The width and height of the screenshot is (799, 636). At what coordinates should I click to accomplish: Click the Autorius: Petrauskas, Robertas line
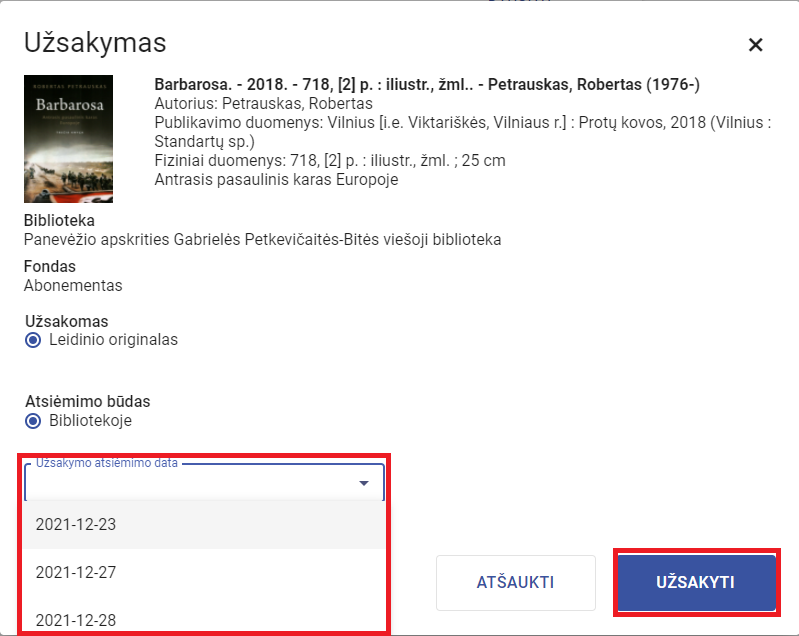(x=264, y=104)
